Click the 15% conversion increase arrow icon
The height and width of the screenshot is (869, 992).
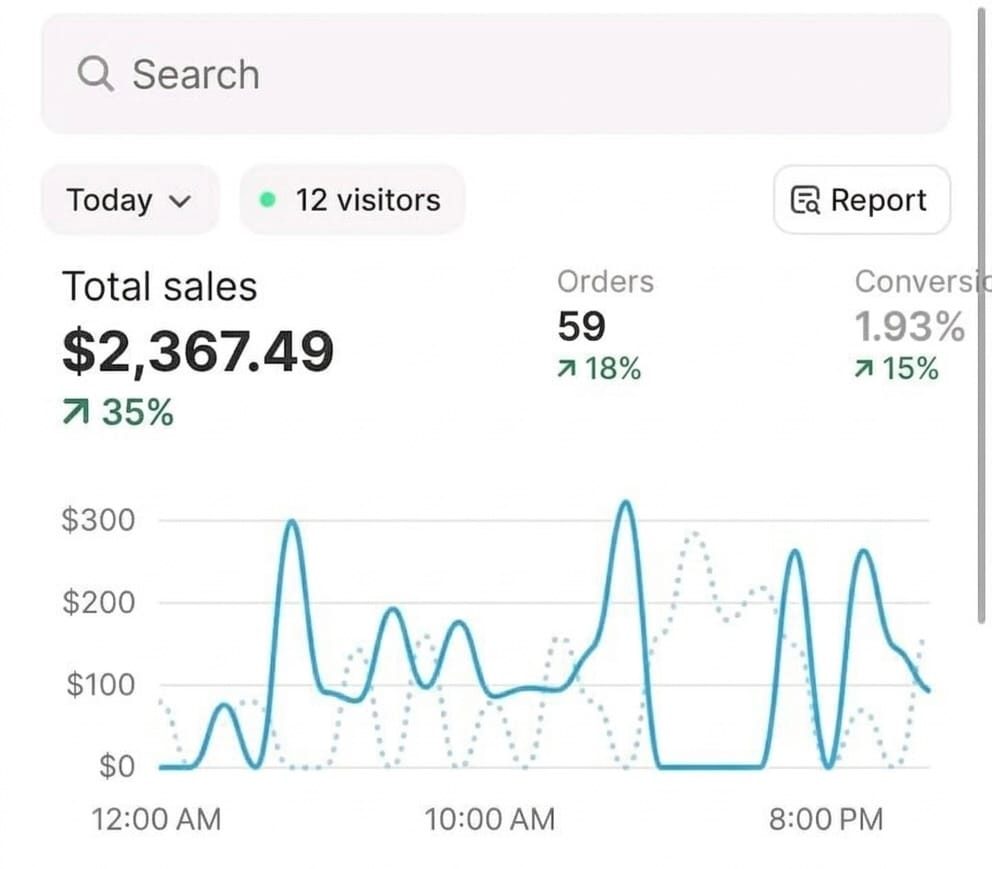(x=864, y=370)
